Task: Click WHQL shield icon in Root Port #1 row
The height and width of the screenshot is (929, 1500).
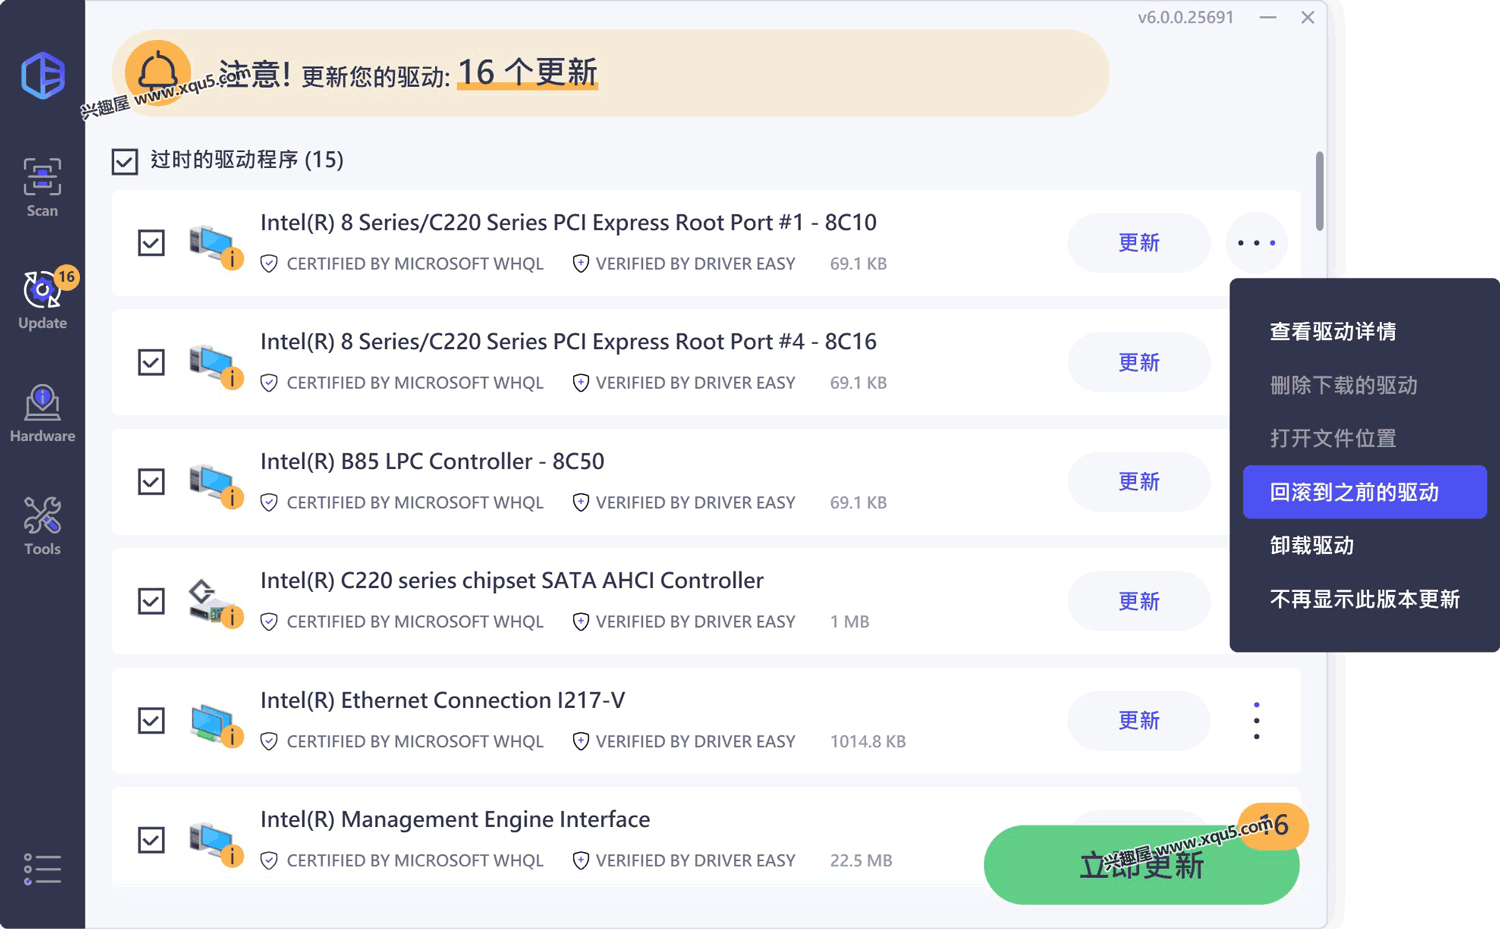Action: tap(269, 264)
